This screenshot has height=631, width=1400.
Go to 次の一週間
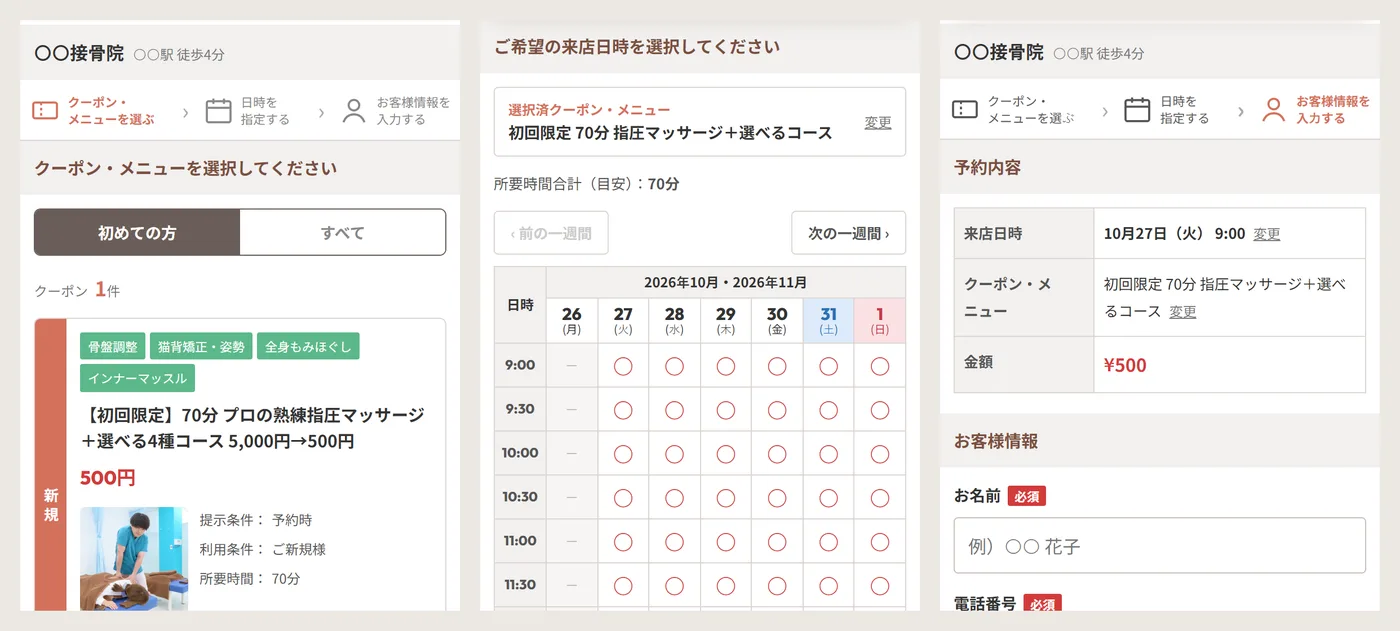click(848, 233)
